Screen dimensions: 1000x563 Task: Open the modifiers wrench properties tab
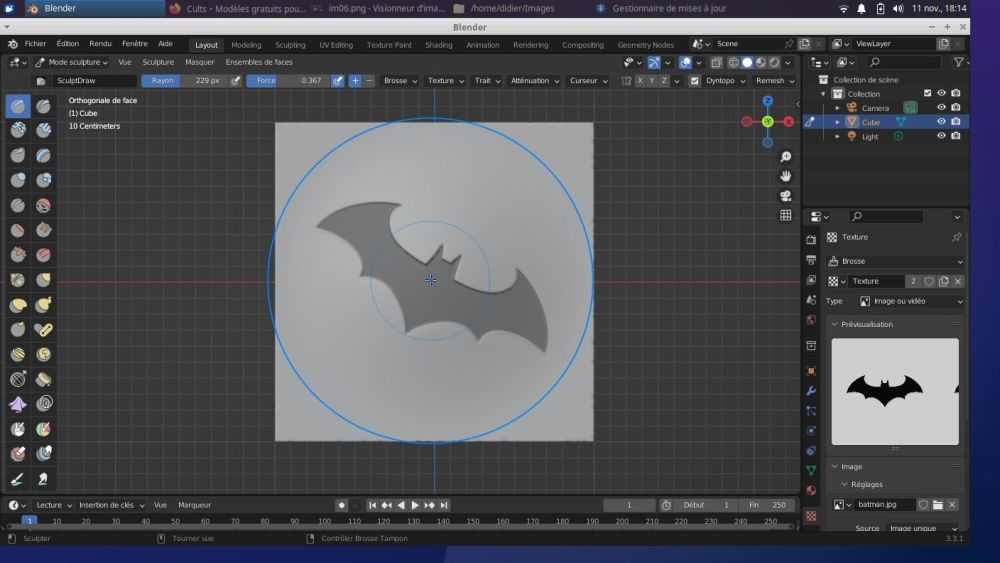tap(811, 391)
